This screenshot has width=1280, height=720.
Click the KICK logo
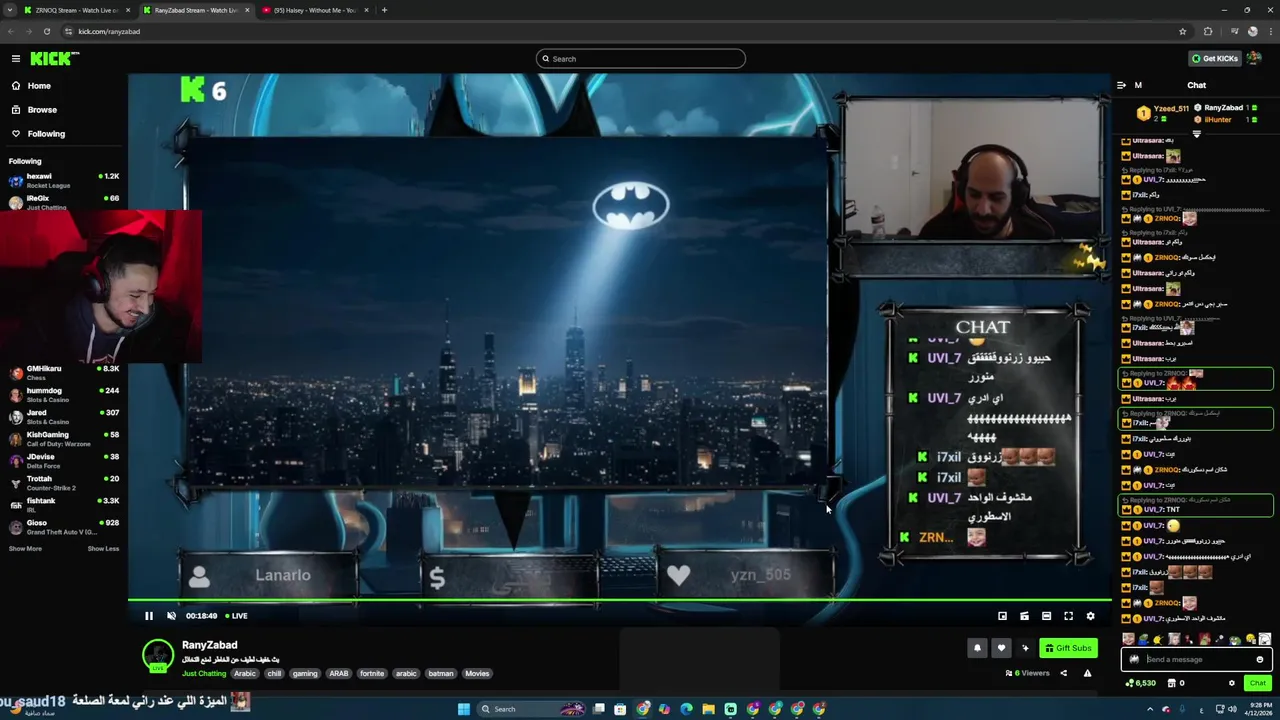(x=54, y=58)
